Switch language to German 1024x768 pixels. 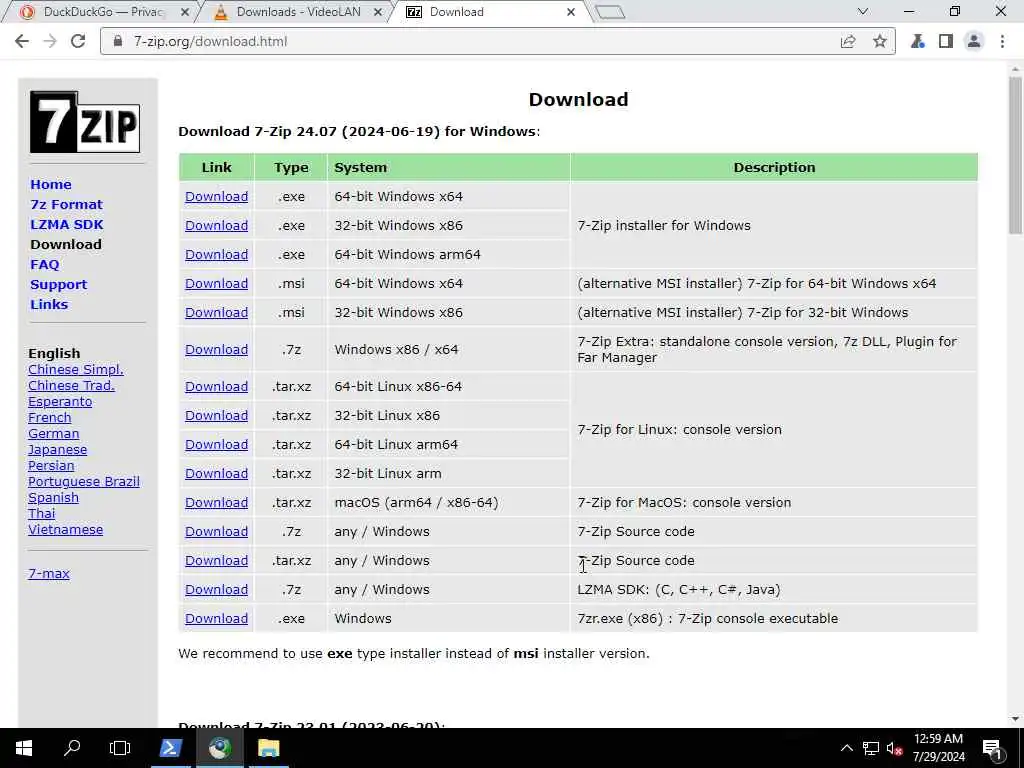coord(54,434)
